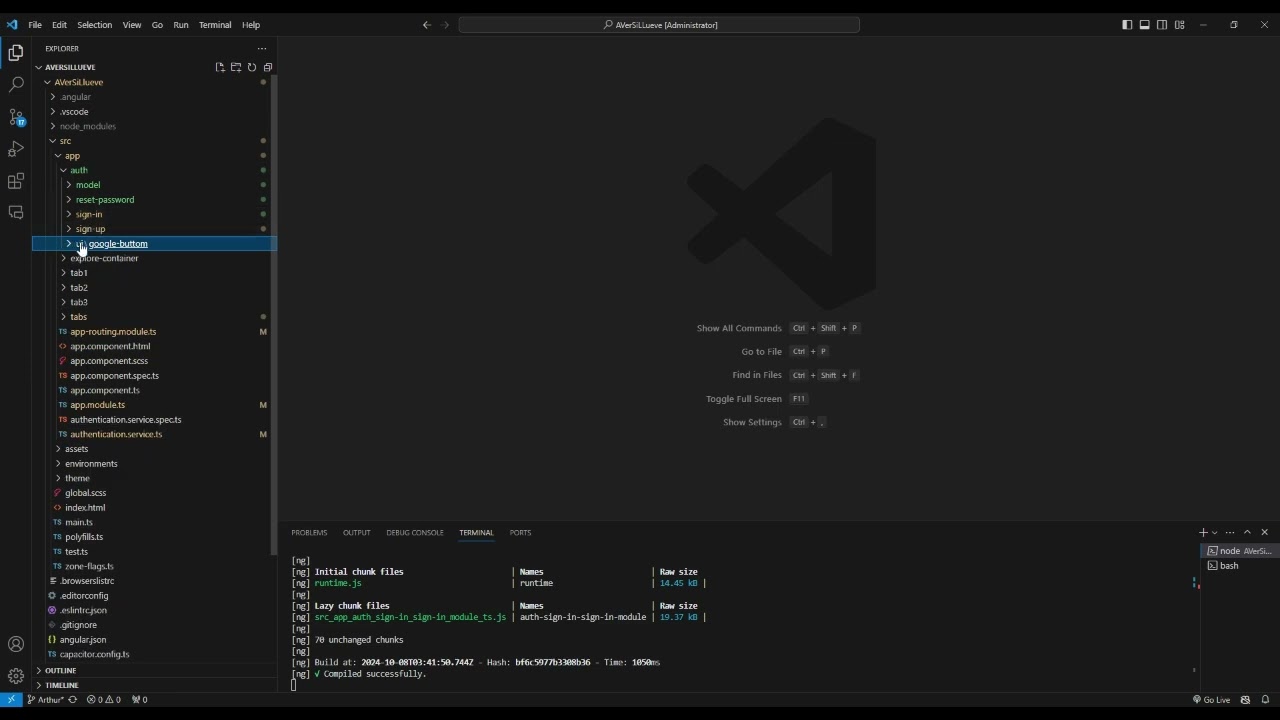Close the terminal panel
Screen dimensions: 1280x720
[1264, 533]
